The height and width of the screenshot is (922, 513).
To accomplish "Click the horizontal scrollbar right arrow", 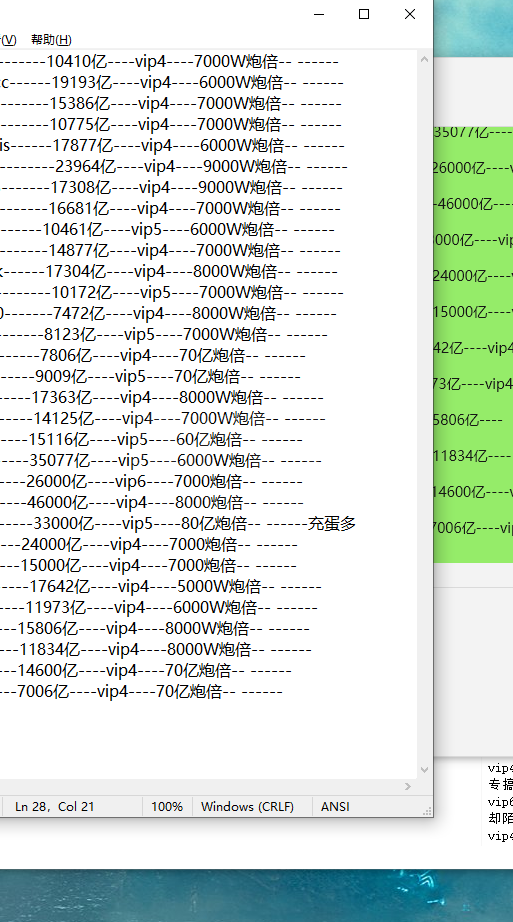I will (409, 786).
